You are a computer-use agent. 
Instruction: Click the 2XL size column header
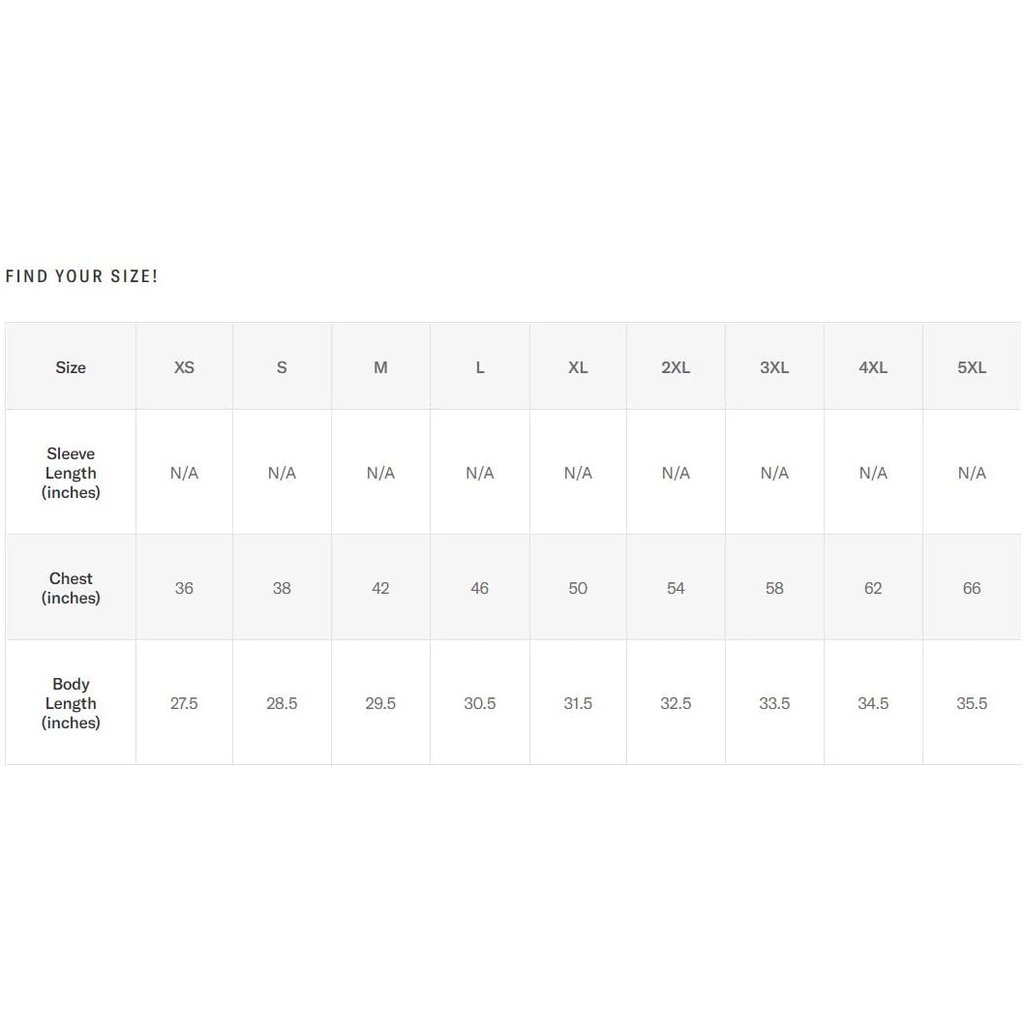676,368
